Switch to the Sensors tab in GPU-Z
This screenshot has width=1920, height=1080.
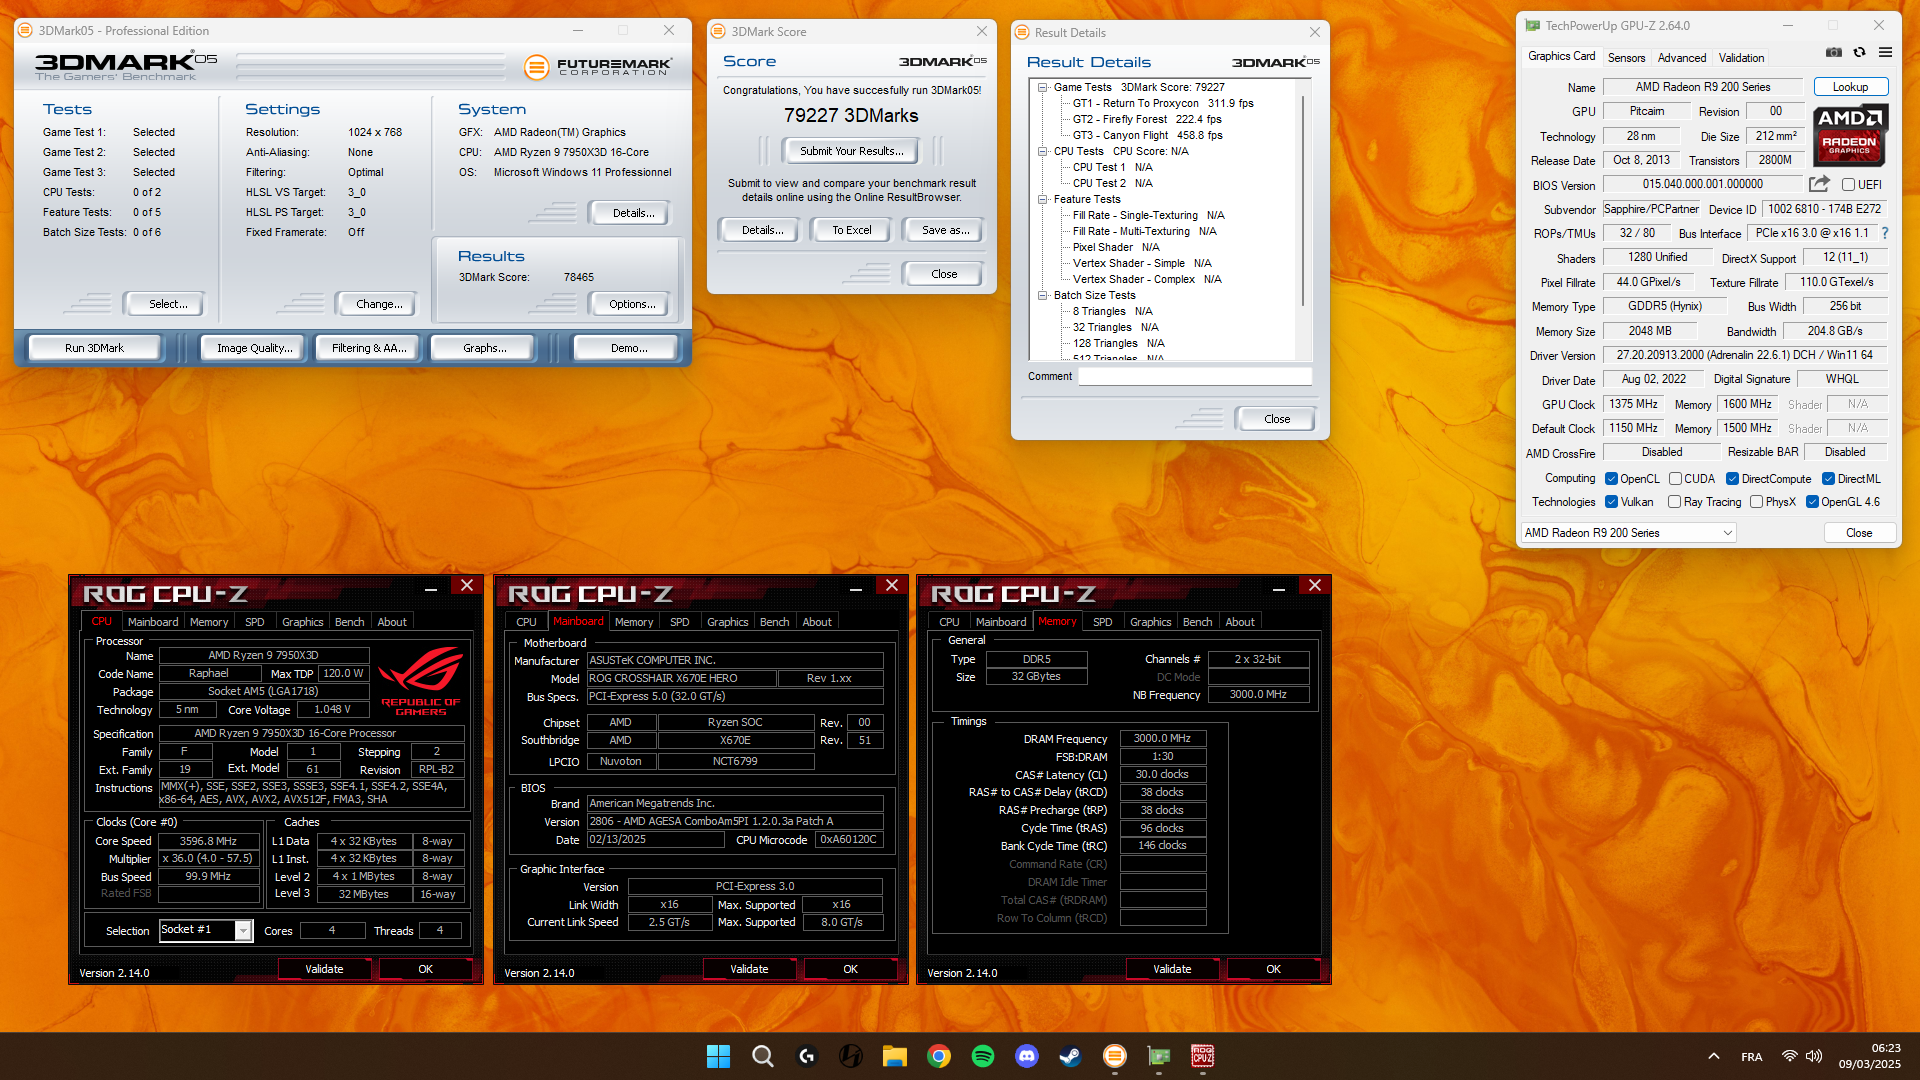point(1626,58)
